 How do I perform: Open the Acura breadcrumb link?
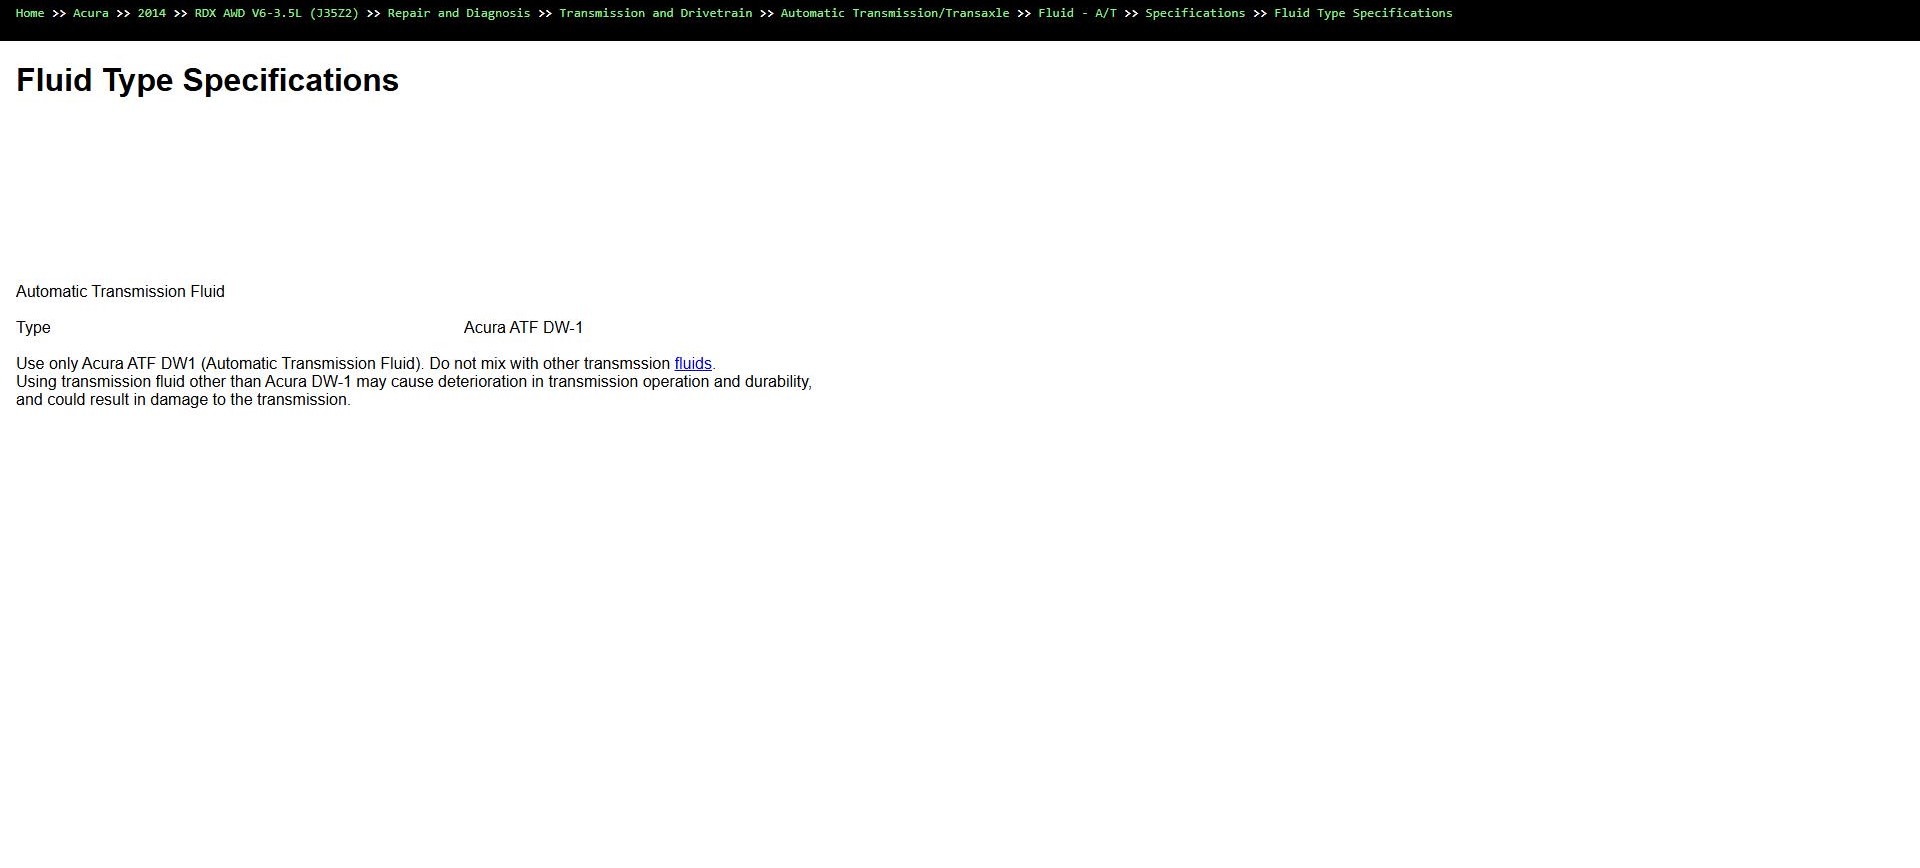(91, 13)
